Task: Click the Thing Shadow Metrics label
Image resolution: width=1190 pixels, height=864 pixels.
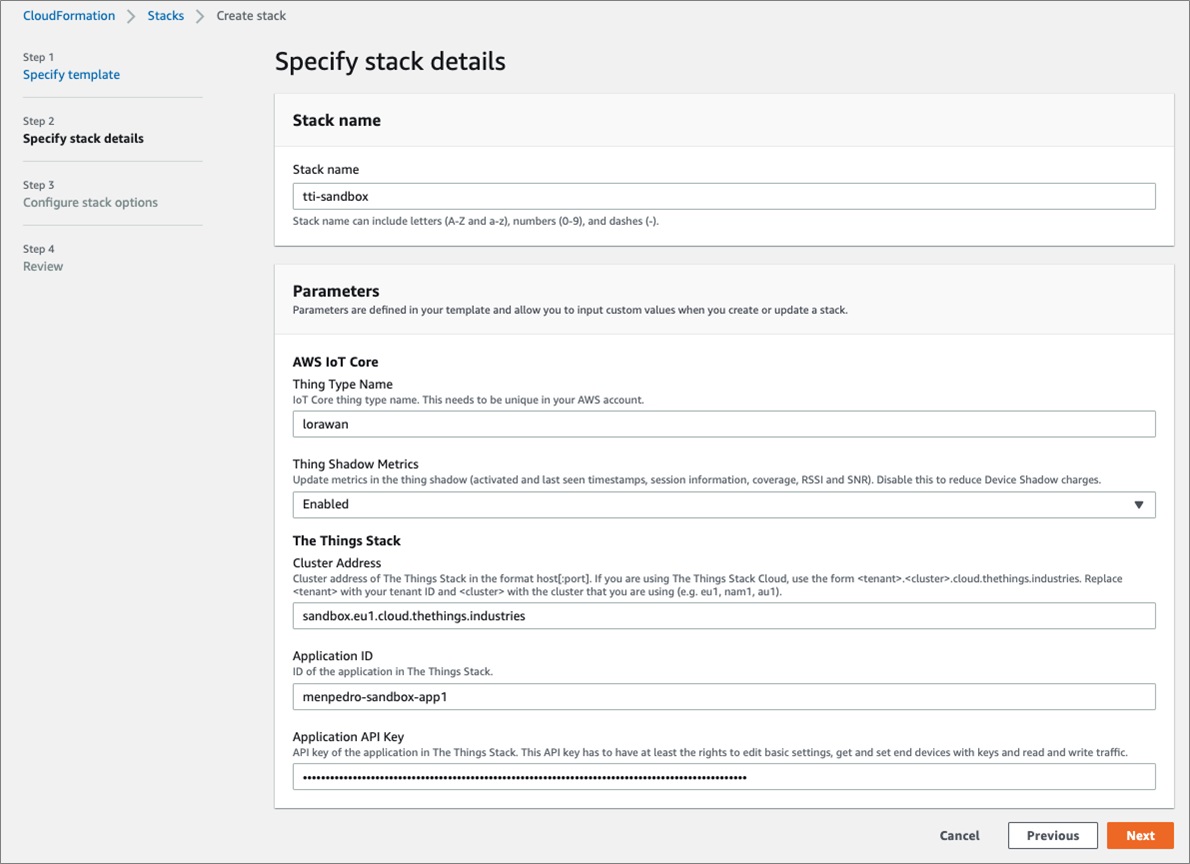Action: coord(355,464)
